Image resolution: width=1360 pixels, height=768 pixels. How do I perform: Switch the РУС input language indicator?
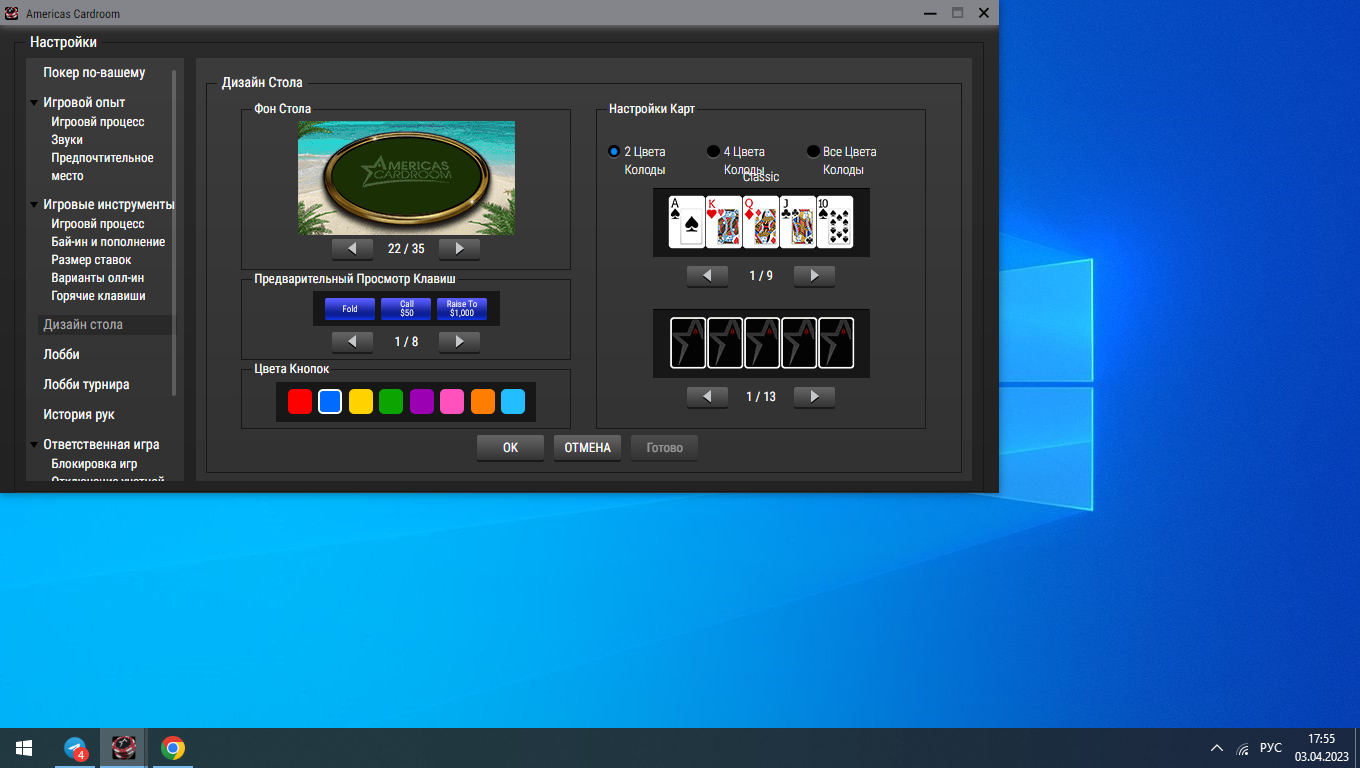click(x=1270, y=748)
